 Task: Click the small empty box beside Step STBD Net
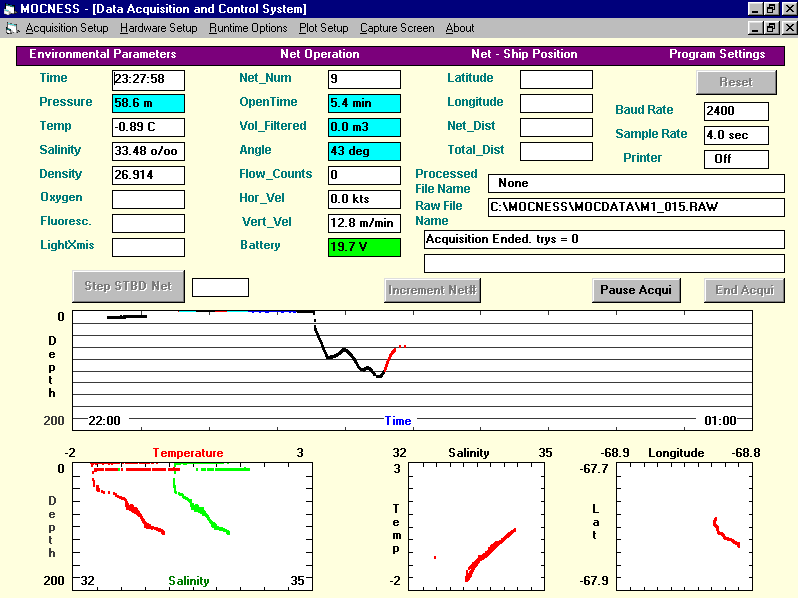(220, 287)
